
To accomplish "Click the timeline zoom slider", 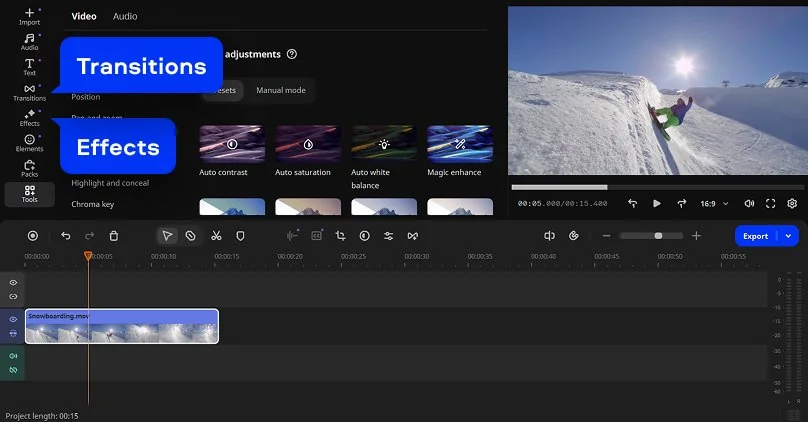I will [x=651, y=236].
